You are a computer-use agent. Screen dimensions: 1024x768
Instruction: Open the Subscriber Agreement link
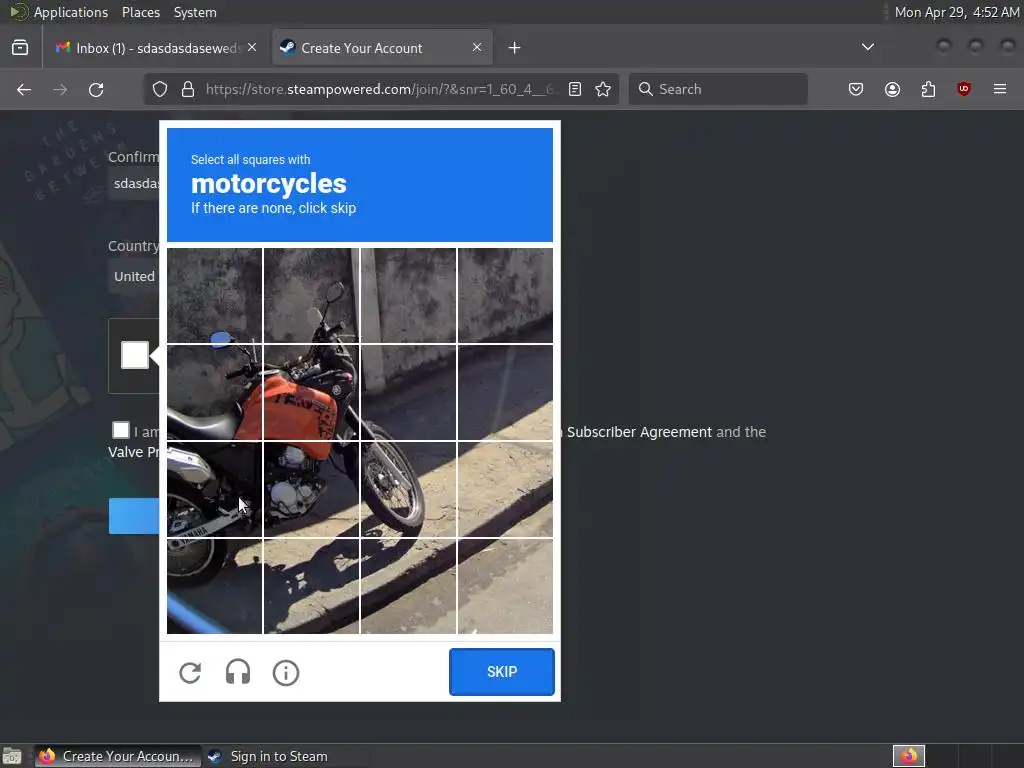coord(639,432)
